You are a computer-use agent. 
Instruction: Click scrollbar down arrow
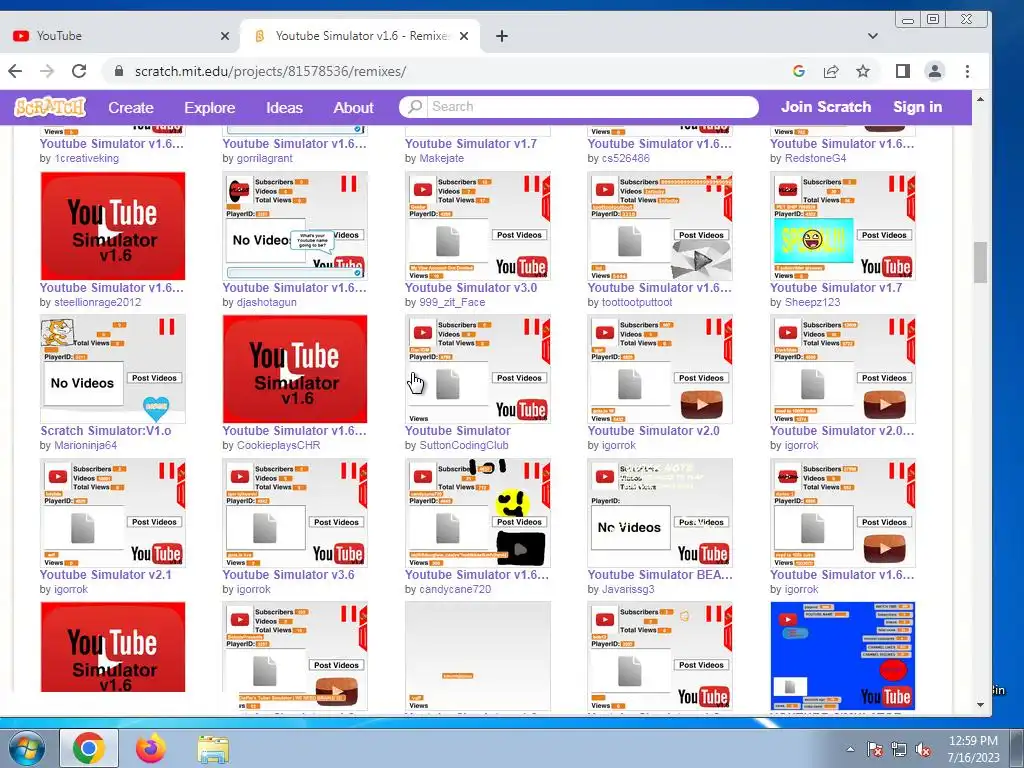point(980,705)
